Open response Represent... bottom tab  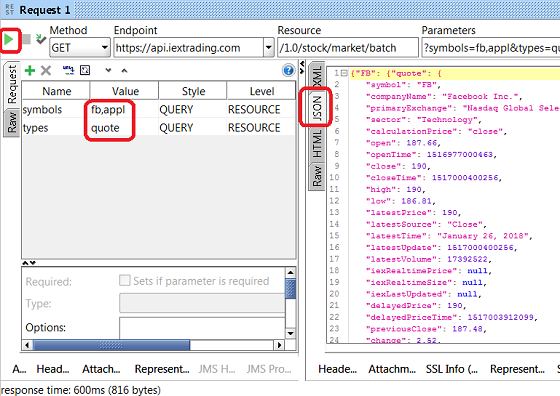517,369
